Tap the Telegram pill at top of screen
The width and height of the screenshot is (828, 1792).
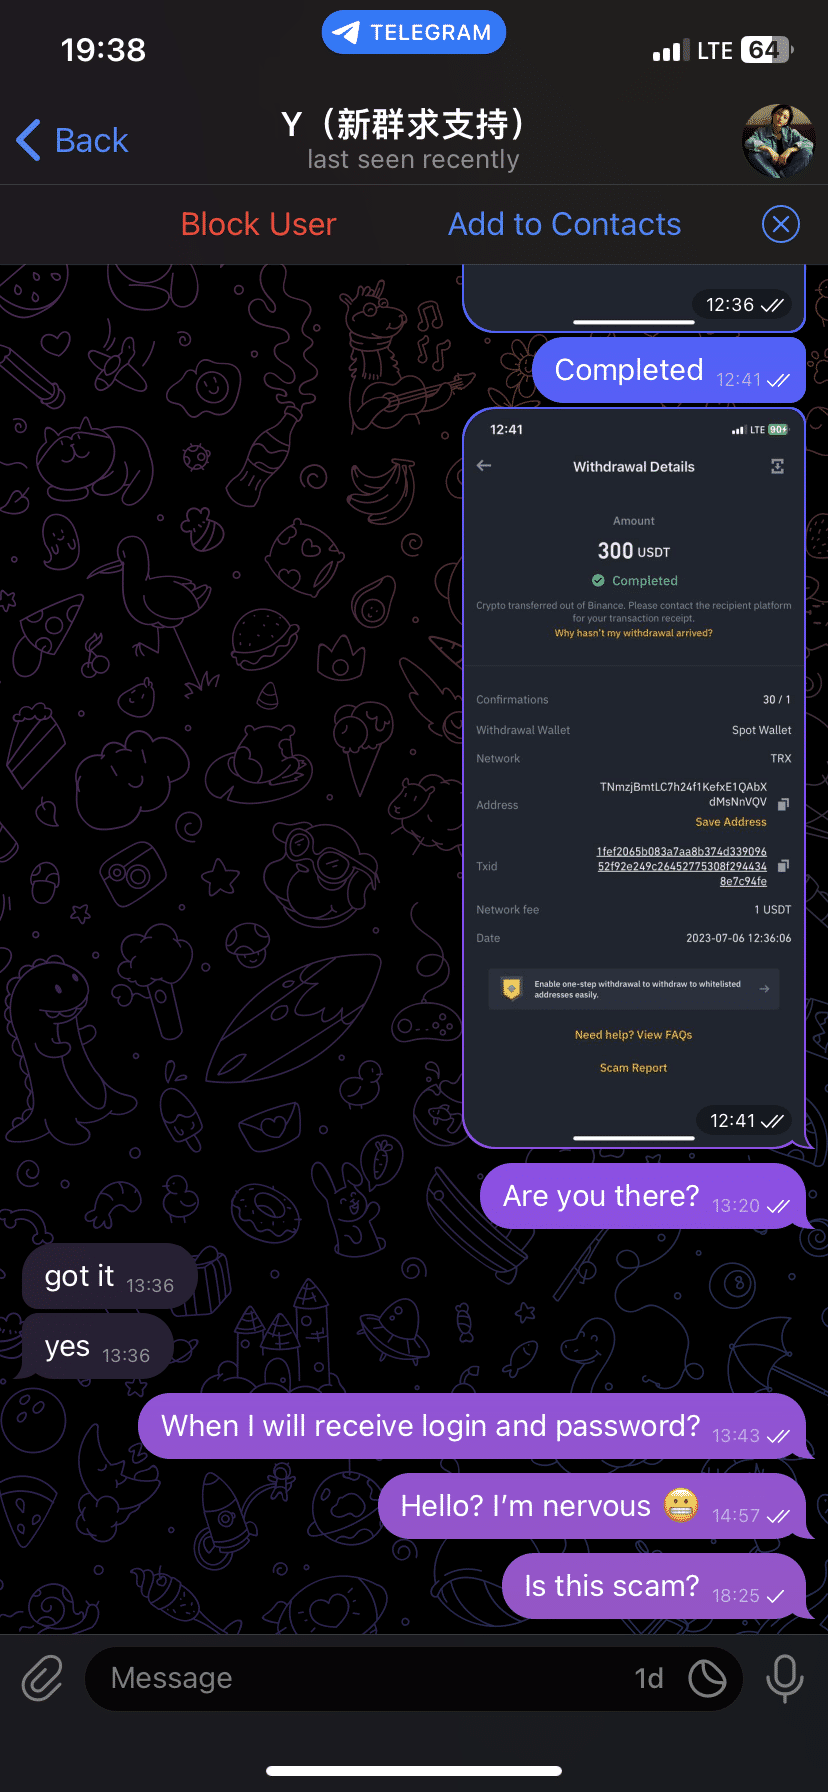coord(414,32)
